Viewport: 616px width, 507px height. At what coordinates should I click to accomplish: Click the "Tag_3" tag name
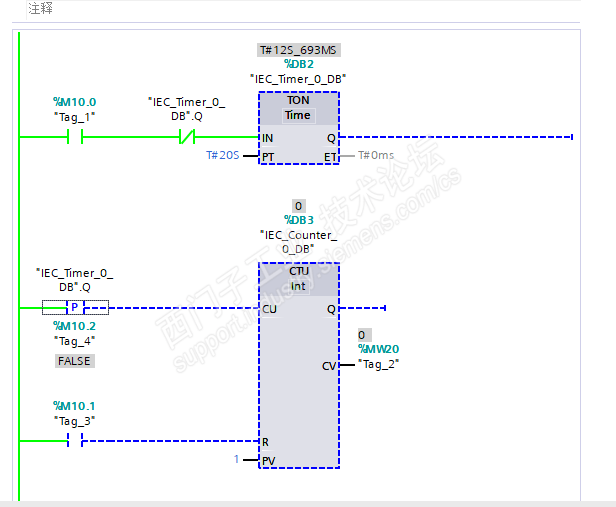coord(74,421)
